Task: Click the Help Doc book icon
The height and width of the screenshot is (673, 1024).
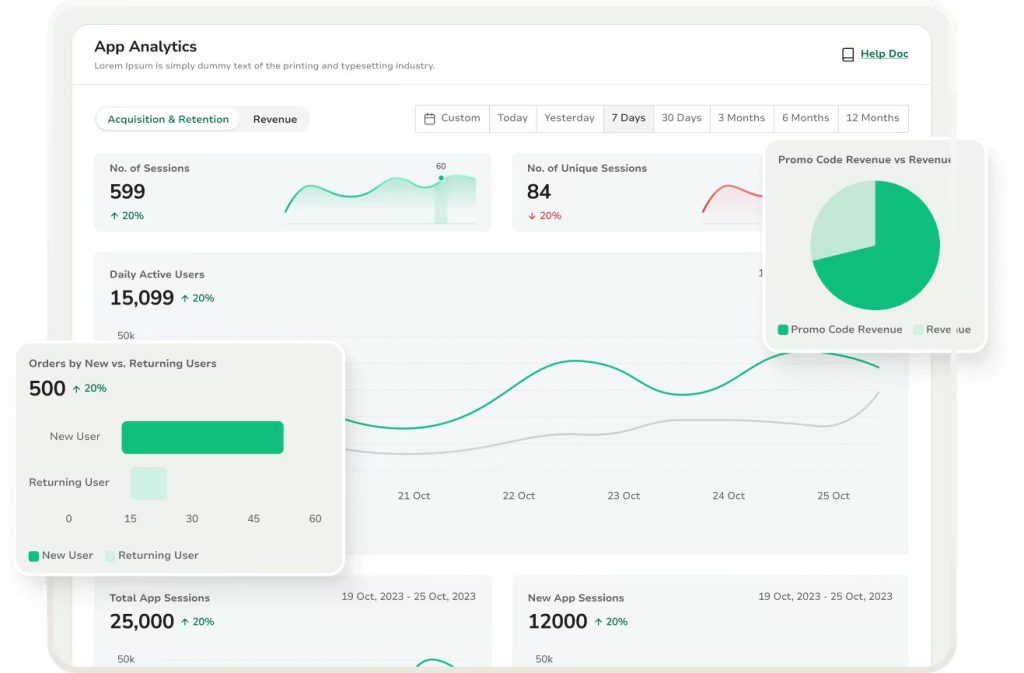Action: click(x=848, y=55)
